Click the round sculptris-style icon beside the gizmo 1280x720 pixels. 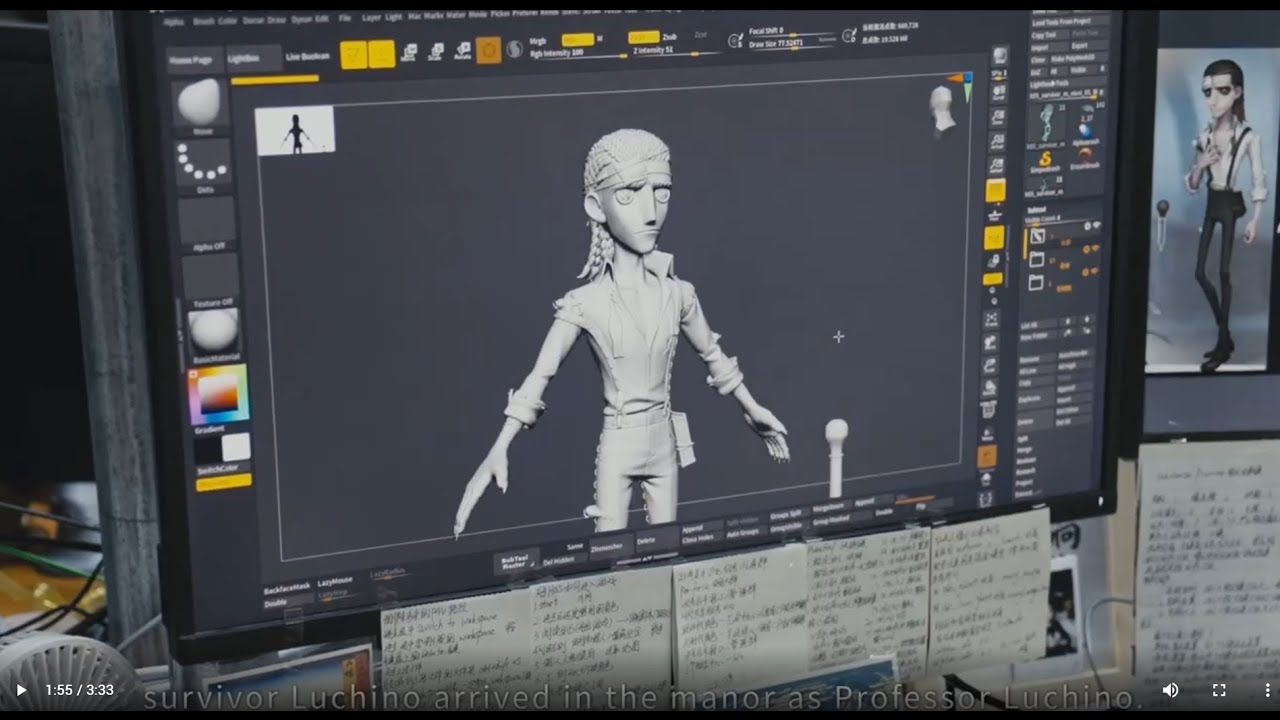coord(514,49)
